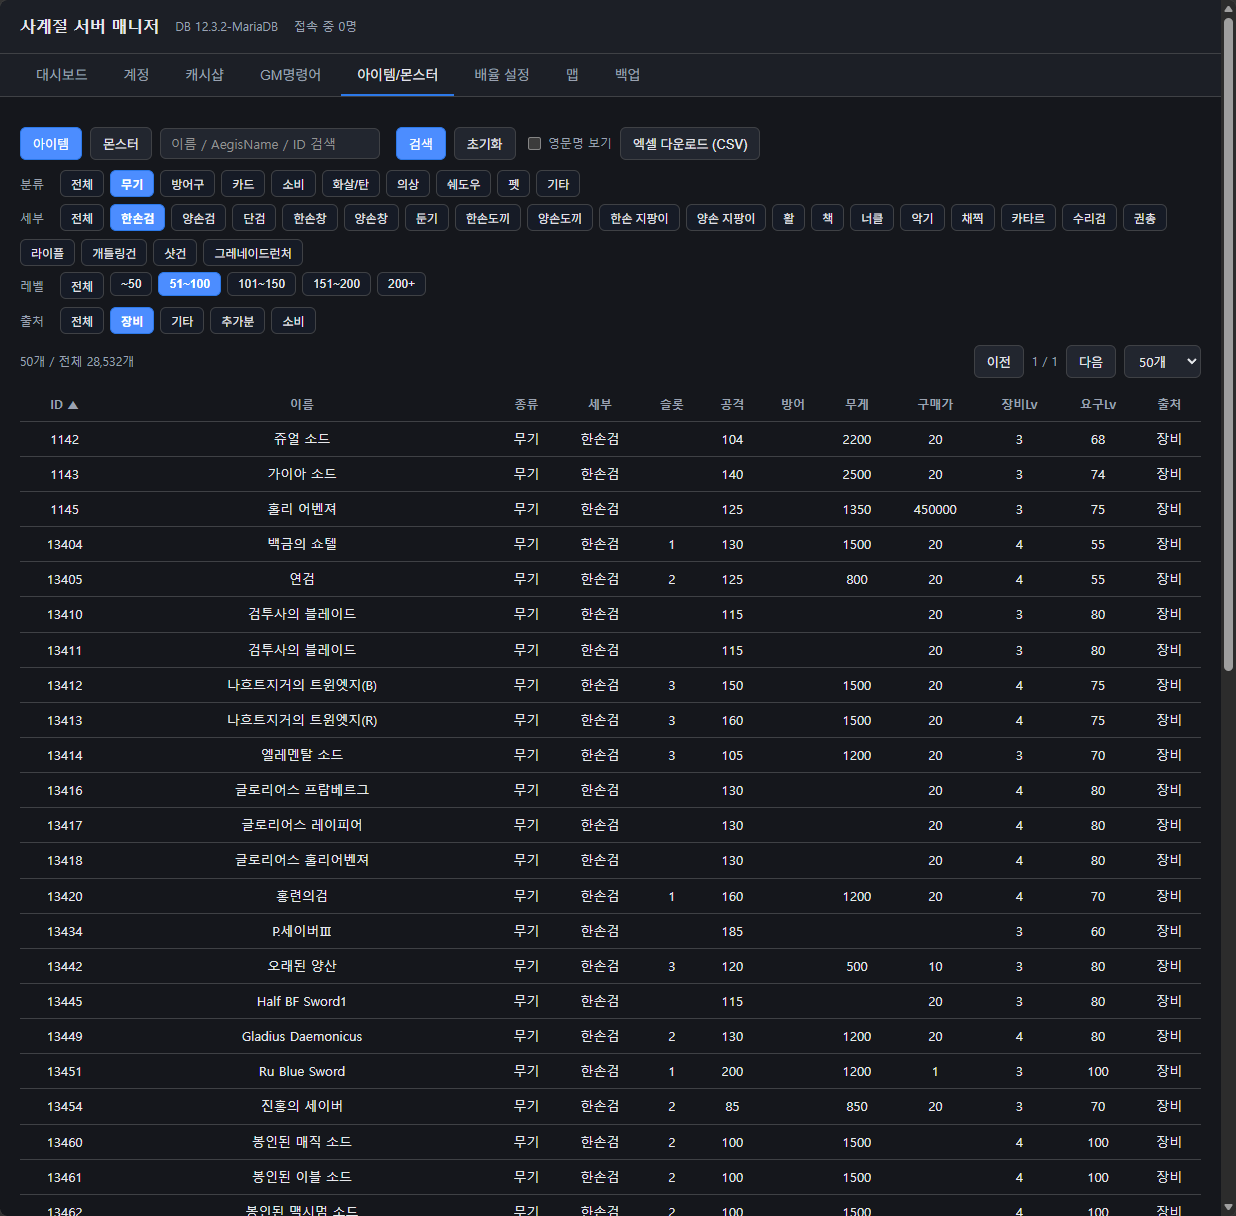This screenshot has height=1216, width=1236.
Task: Click the 검색 search button
Action: [x=421, y=144]
